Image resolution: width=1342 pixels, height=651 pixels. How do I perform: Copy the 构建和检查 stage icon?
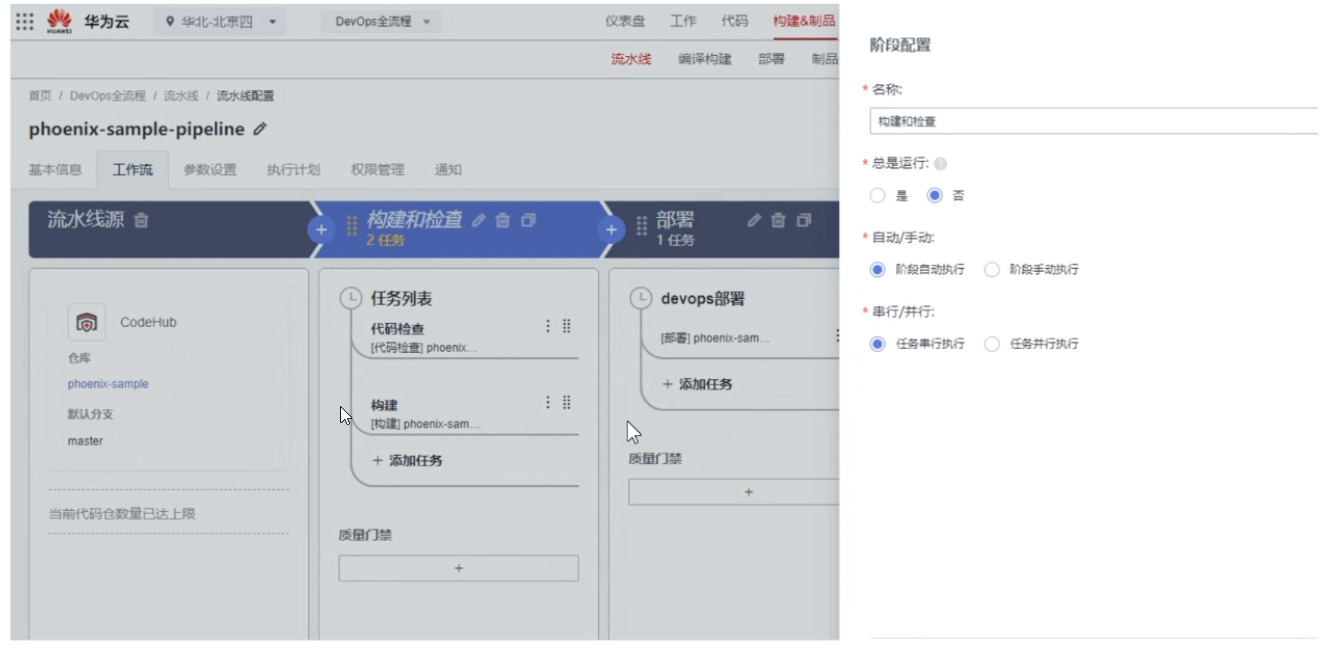pyautogui.click(x=529, y=220)
